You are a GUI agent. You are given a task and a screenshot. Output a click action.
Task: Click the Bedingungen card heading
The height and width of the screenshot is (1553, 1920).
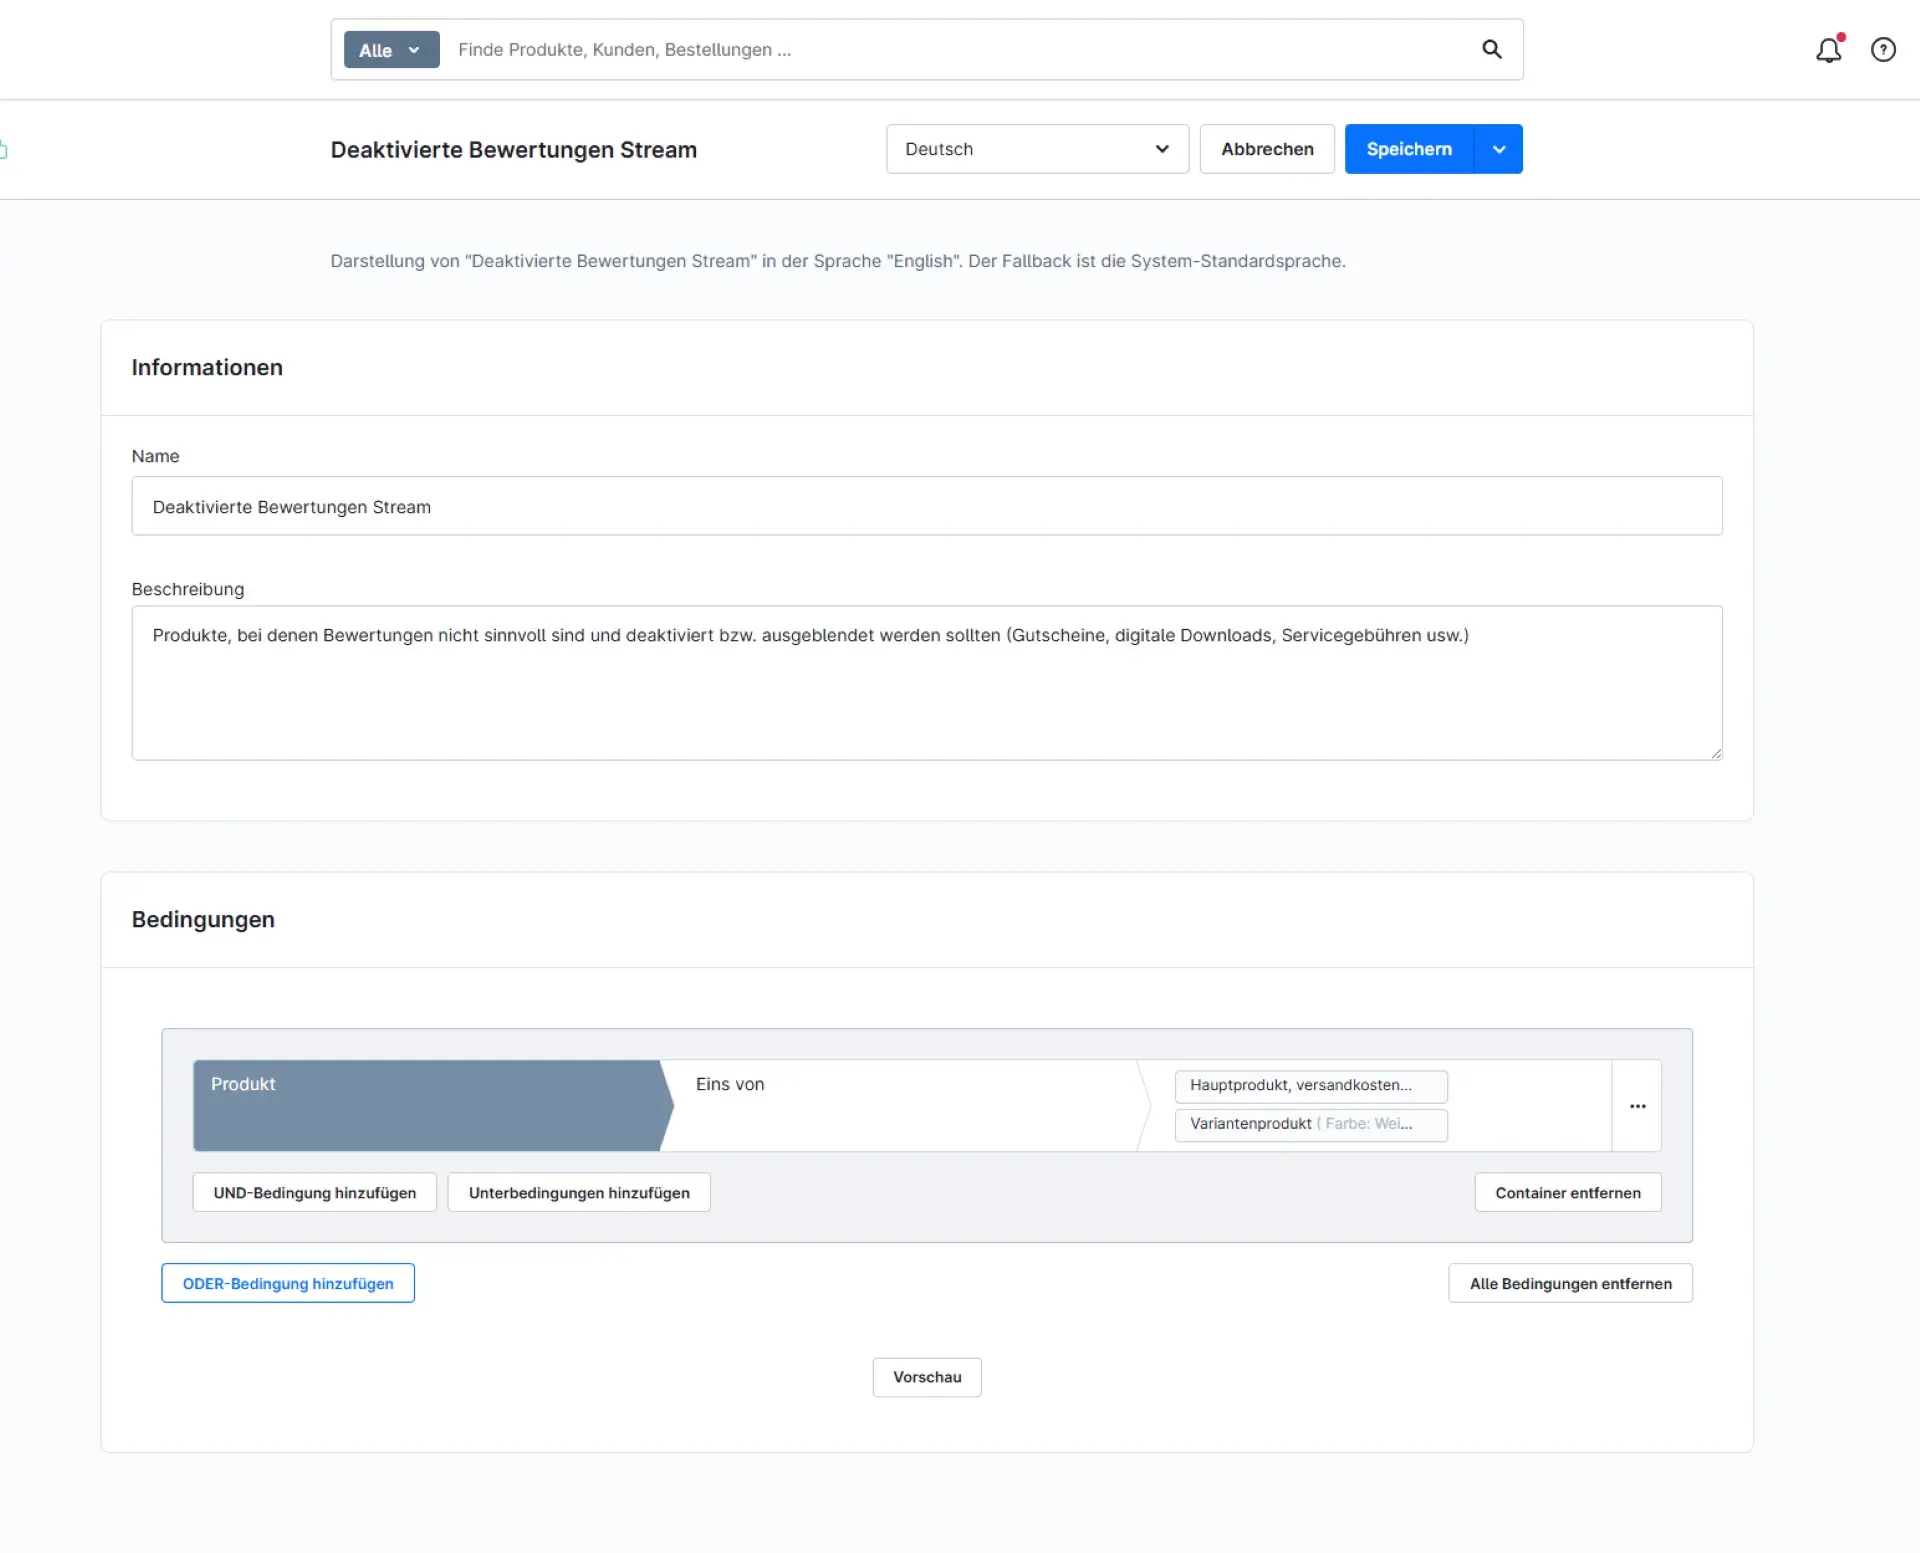[x=203, y=919]
